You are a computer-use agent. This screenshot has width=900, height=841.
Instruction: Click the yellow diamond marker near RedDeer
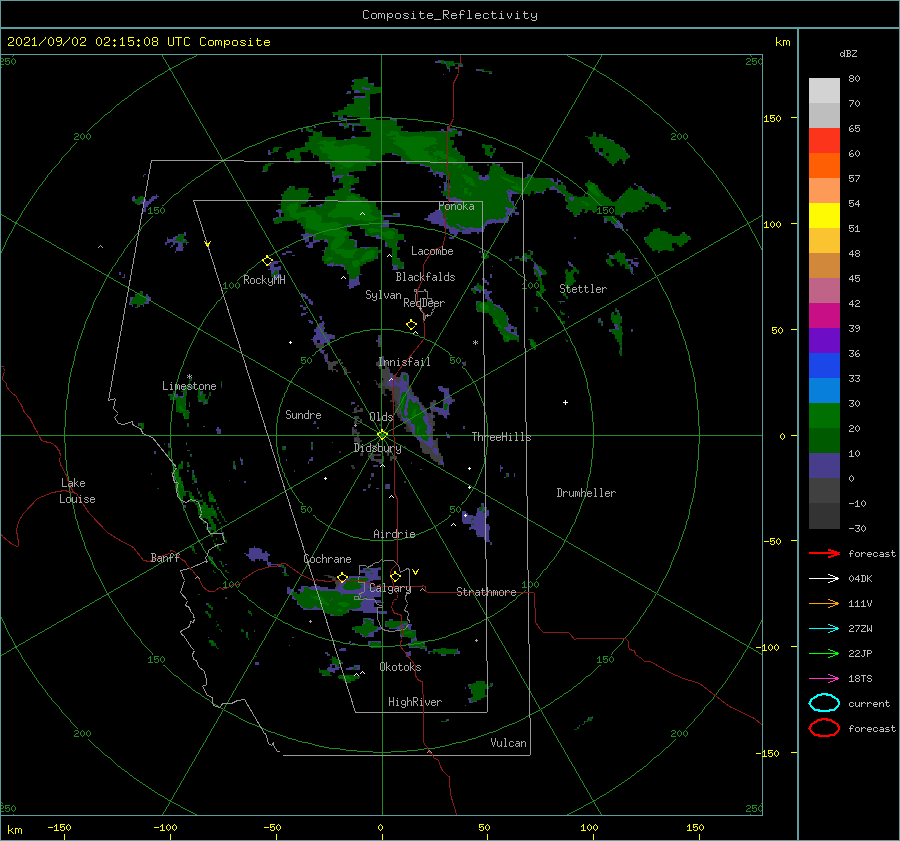point(412,325)
